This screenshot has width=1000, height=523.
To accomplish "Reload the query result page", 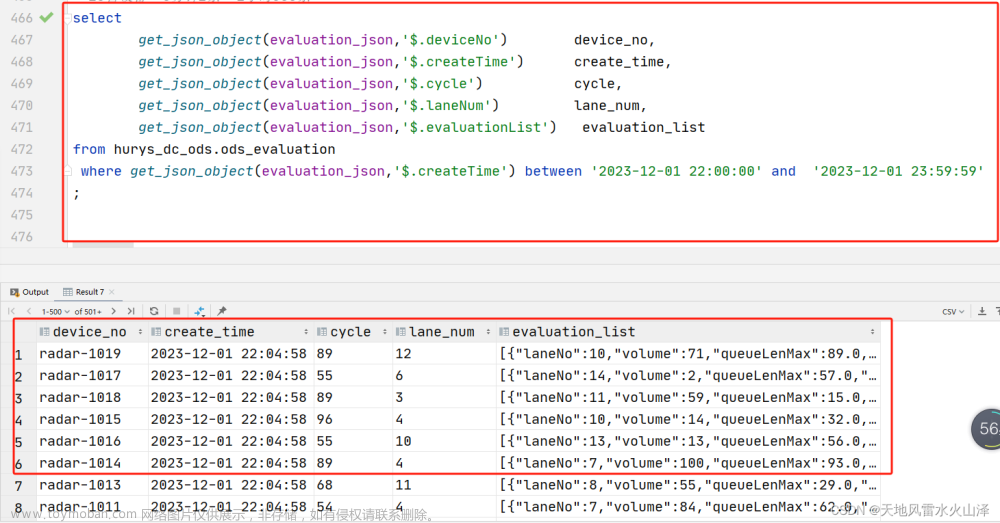I will click(154, 311).
